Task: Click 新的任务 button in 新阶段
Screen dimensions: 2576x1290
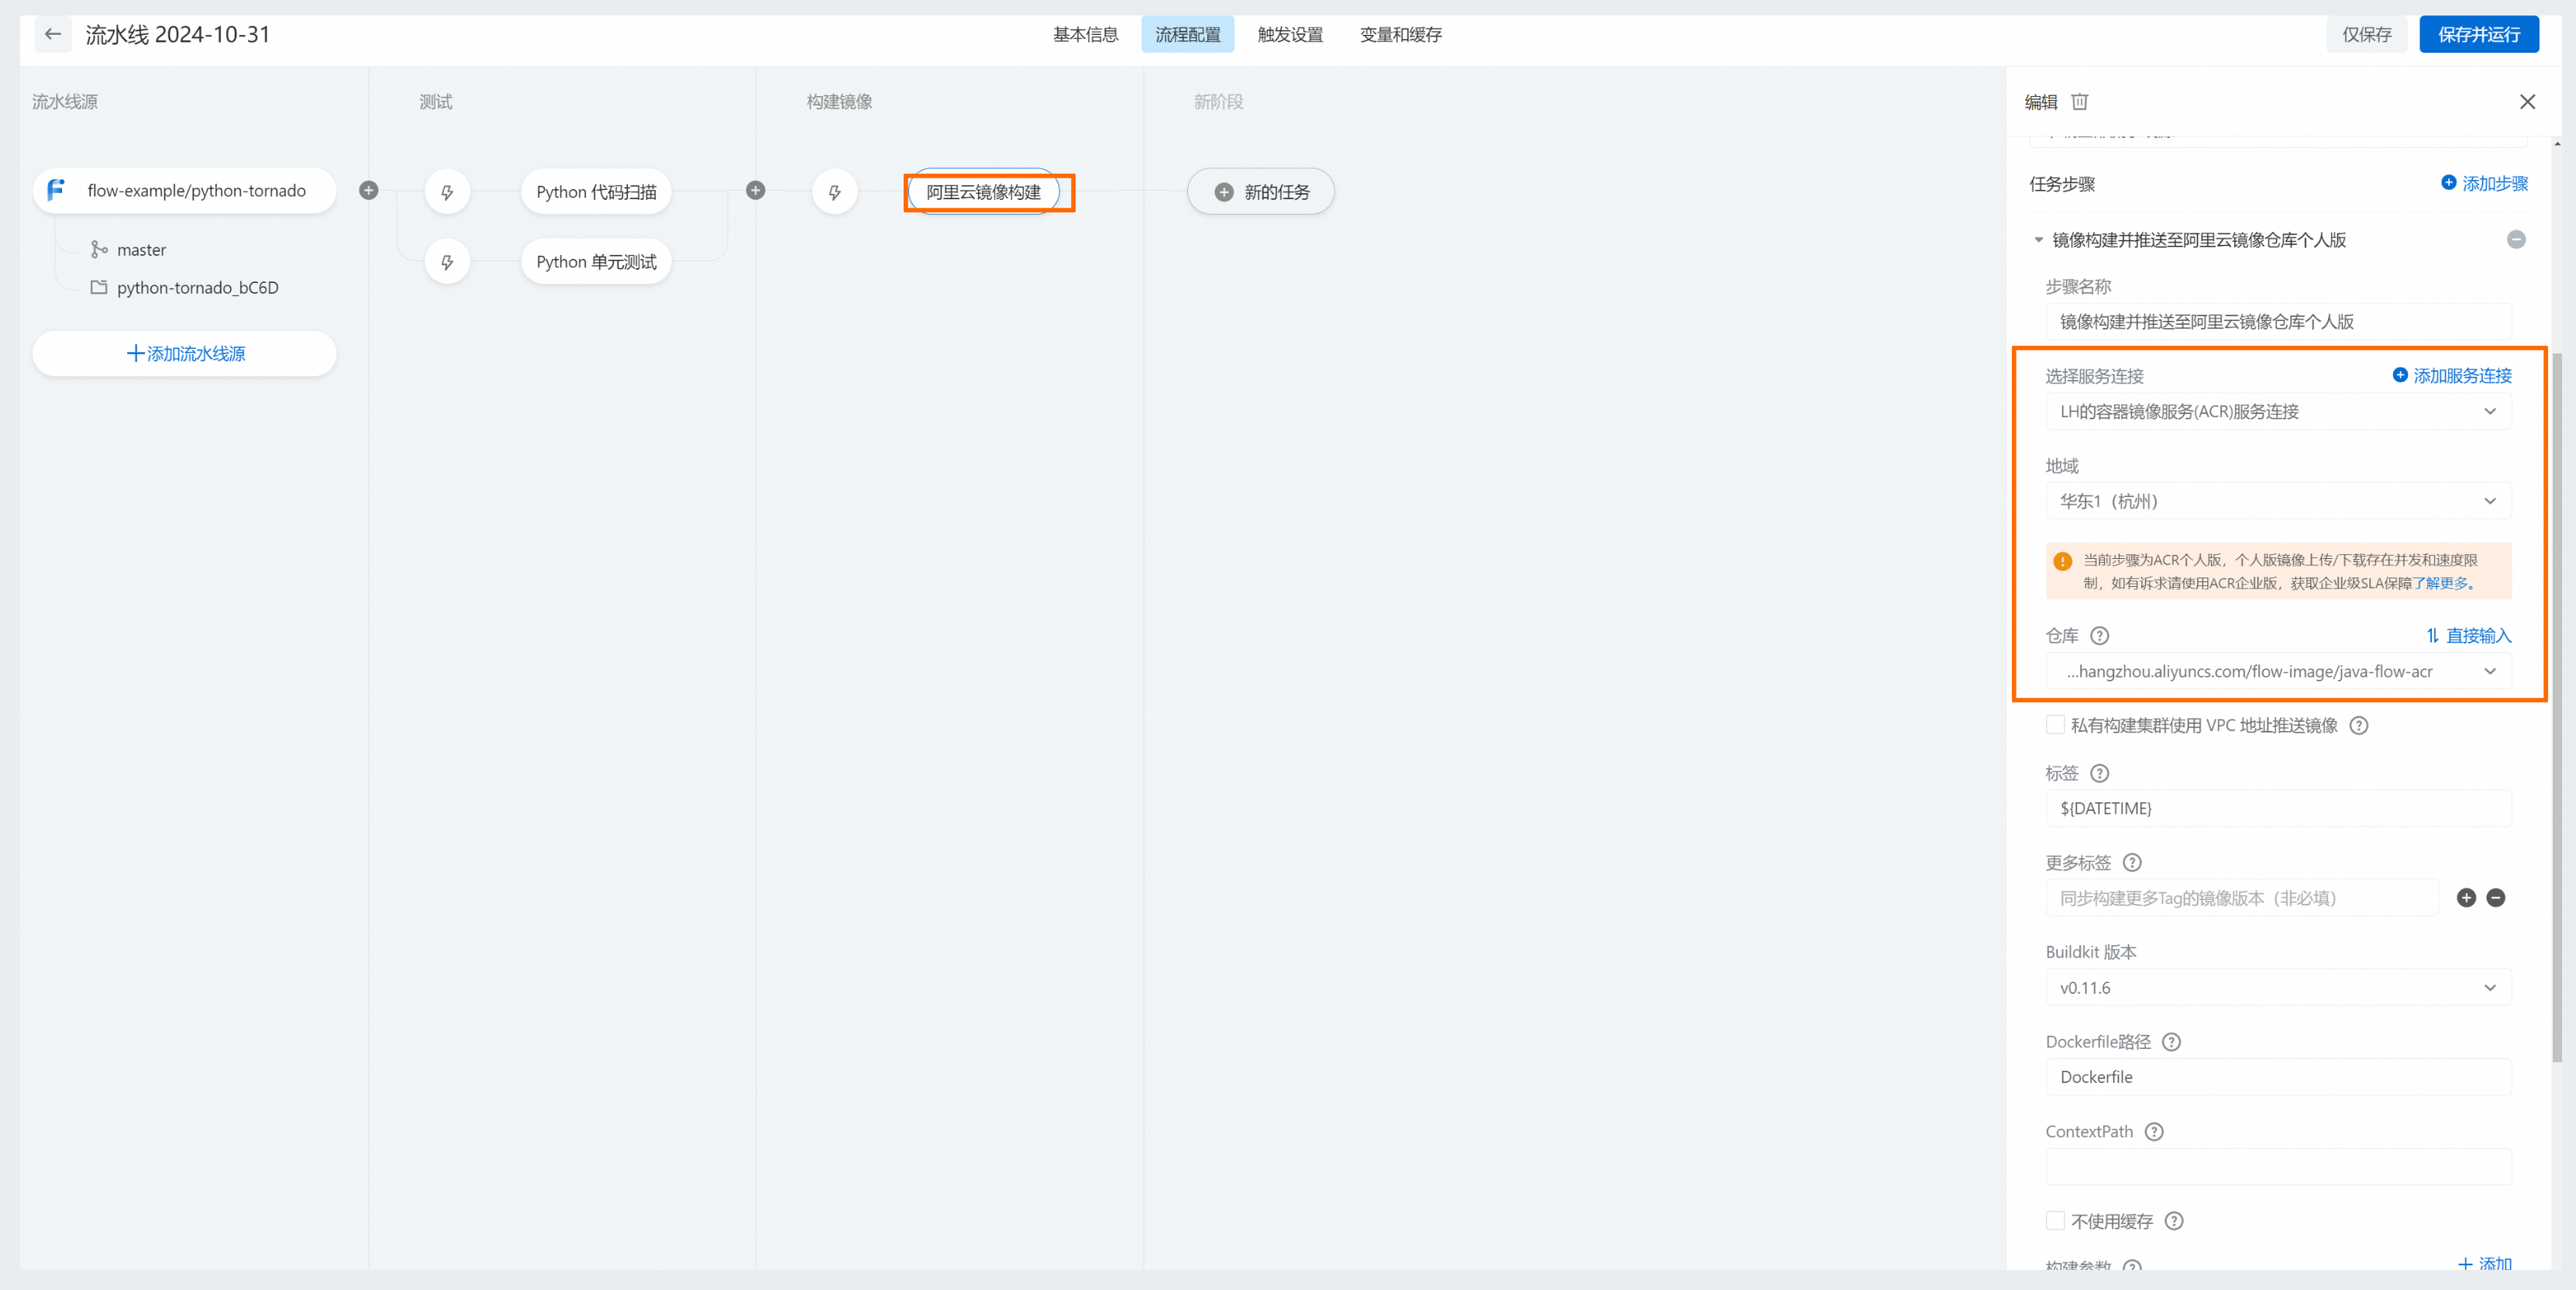Action: (x=1261, y=192)
